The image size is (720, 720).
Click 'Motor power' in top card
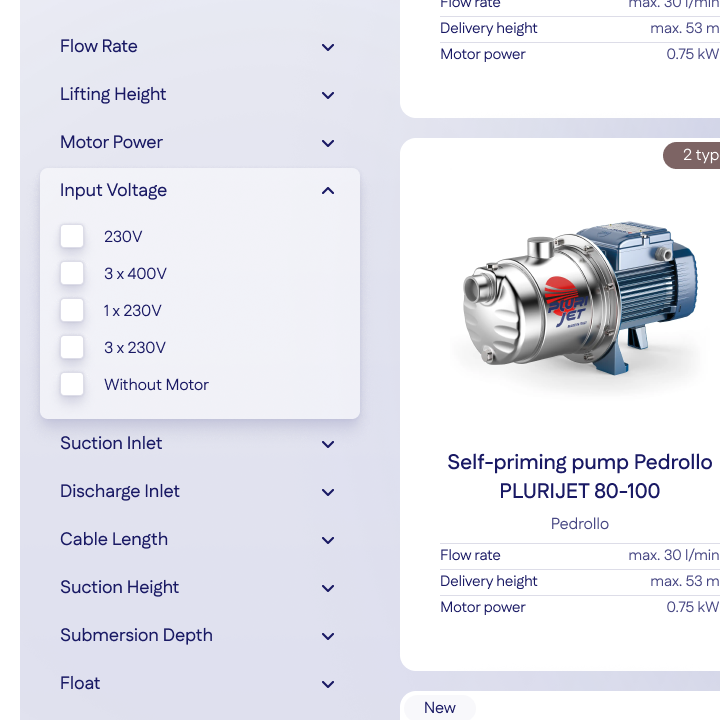point(483,55)
